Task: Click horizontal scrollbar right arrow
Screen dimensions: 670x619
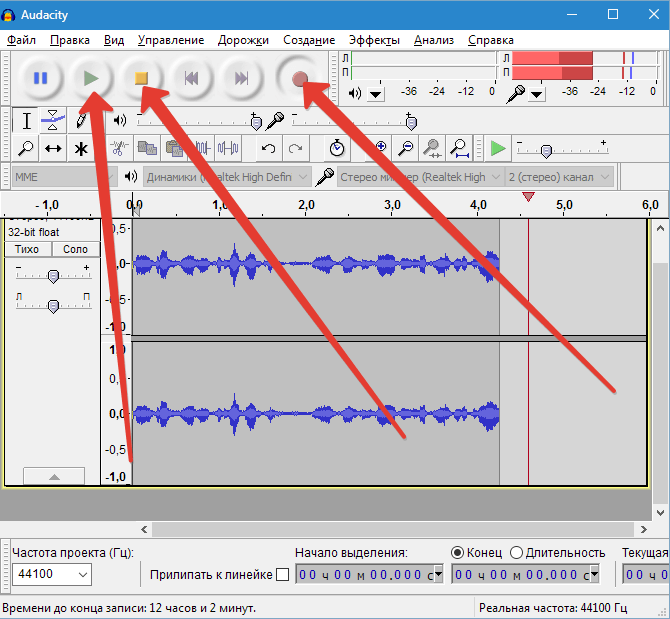Action: tap(644, 530)
